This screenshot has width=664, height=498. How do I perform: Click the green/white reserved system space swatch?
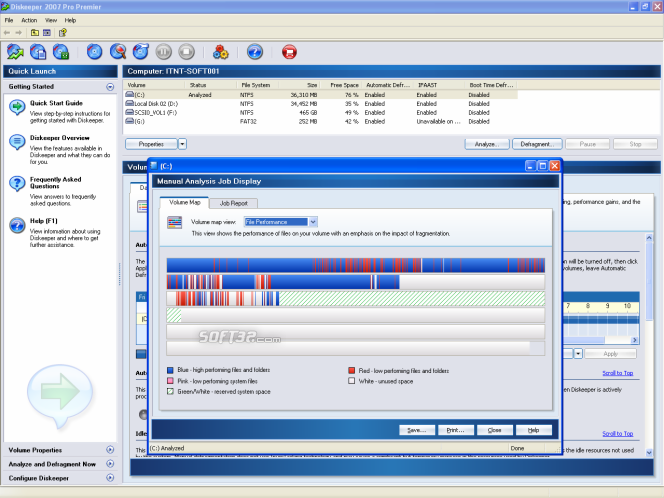[170, 391]
